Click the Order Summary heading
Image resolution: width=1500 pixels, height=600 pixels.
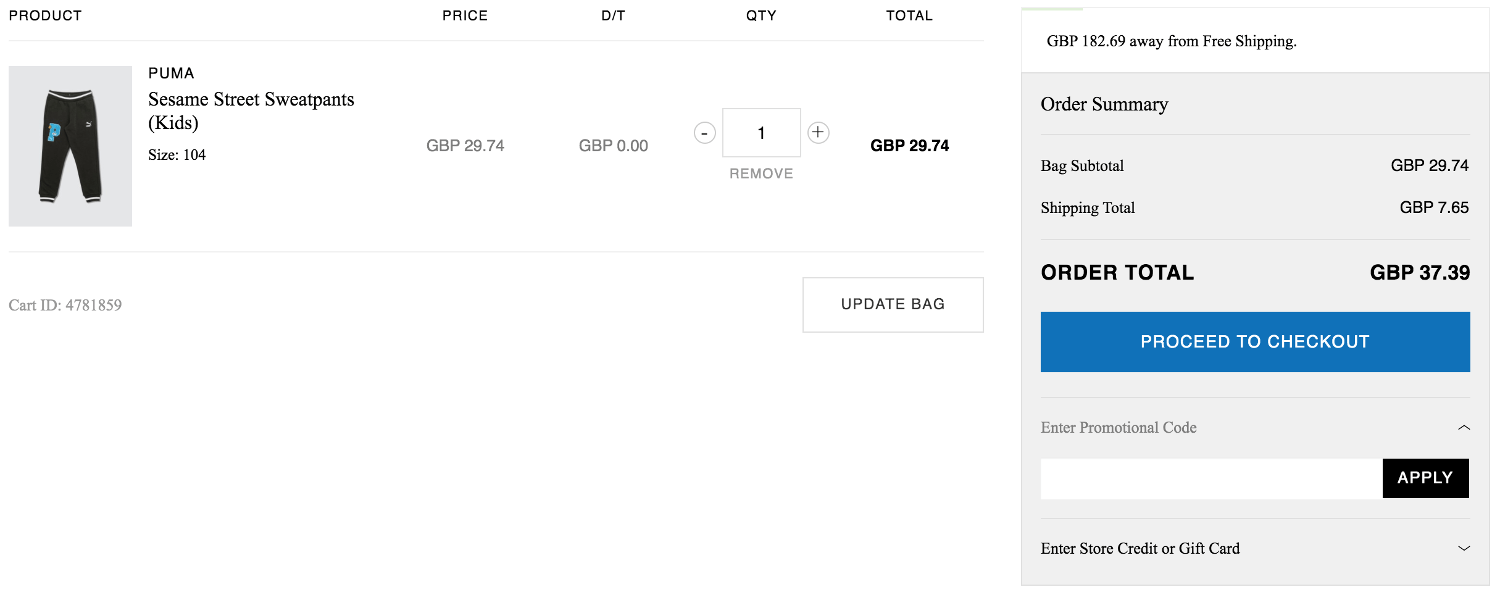pyautogui.click(x=1104, y=104)
